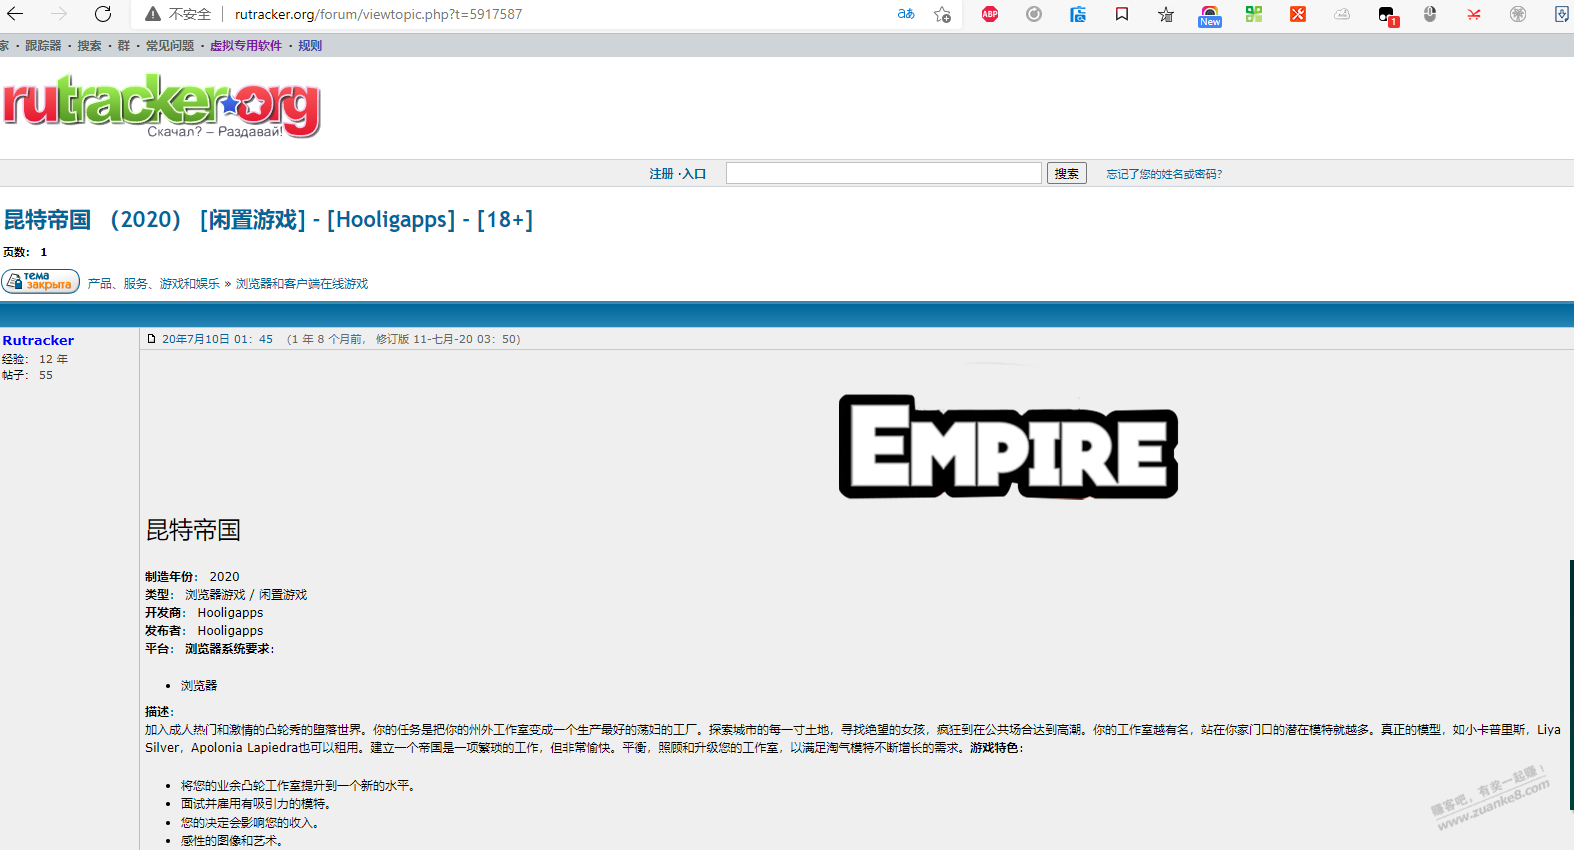Open the ABP adblock extension
The width and height of the screenshot is (1574, 850).
pos(990,14)
